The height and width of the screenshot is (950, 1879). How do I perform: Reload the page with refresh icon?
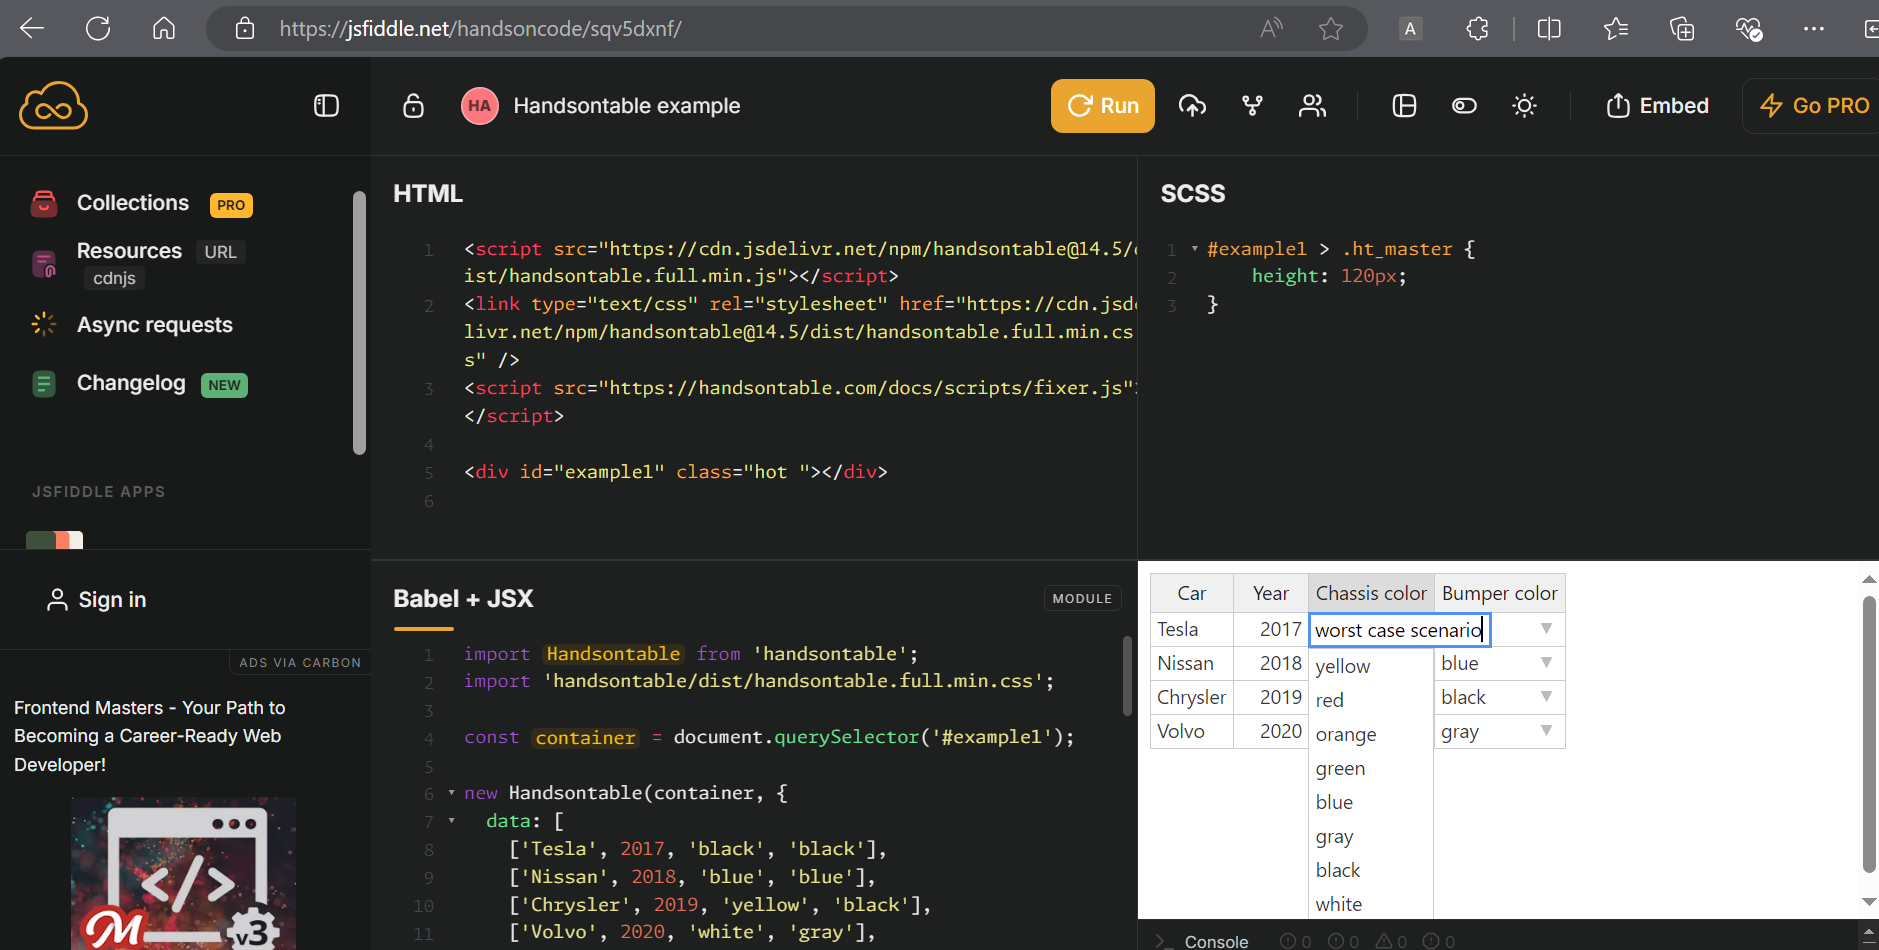click(x=98, y=28)
